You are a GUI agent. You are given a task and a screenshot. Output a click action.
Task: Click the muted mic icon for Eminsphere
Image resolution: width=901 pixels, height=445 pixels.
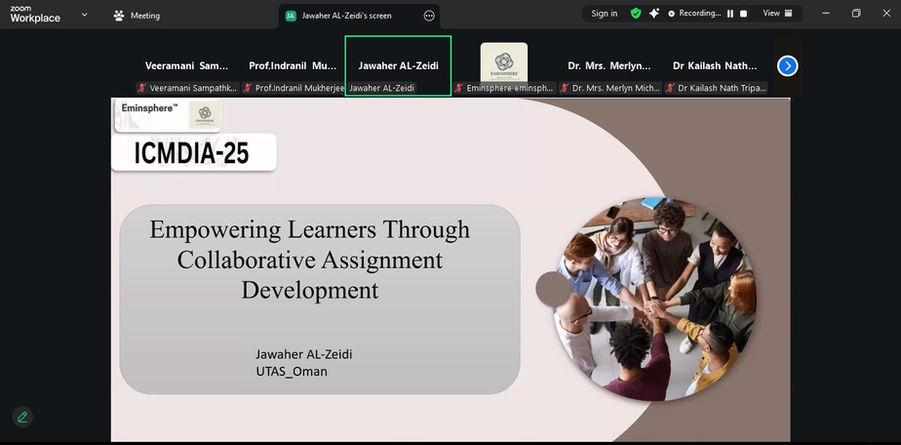tap(459, 88)
